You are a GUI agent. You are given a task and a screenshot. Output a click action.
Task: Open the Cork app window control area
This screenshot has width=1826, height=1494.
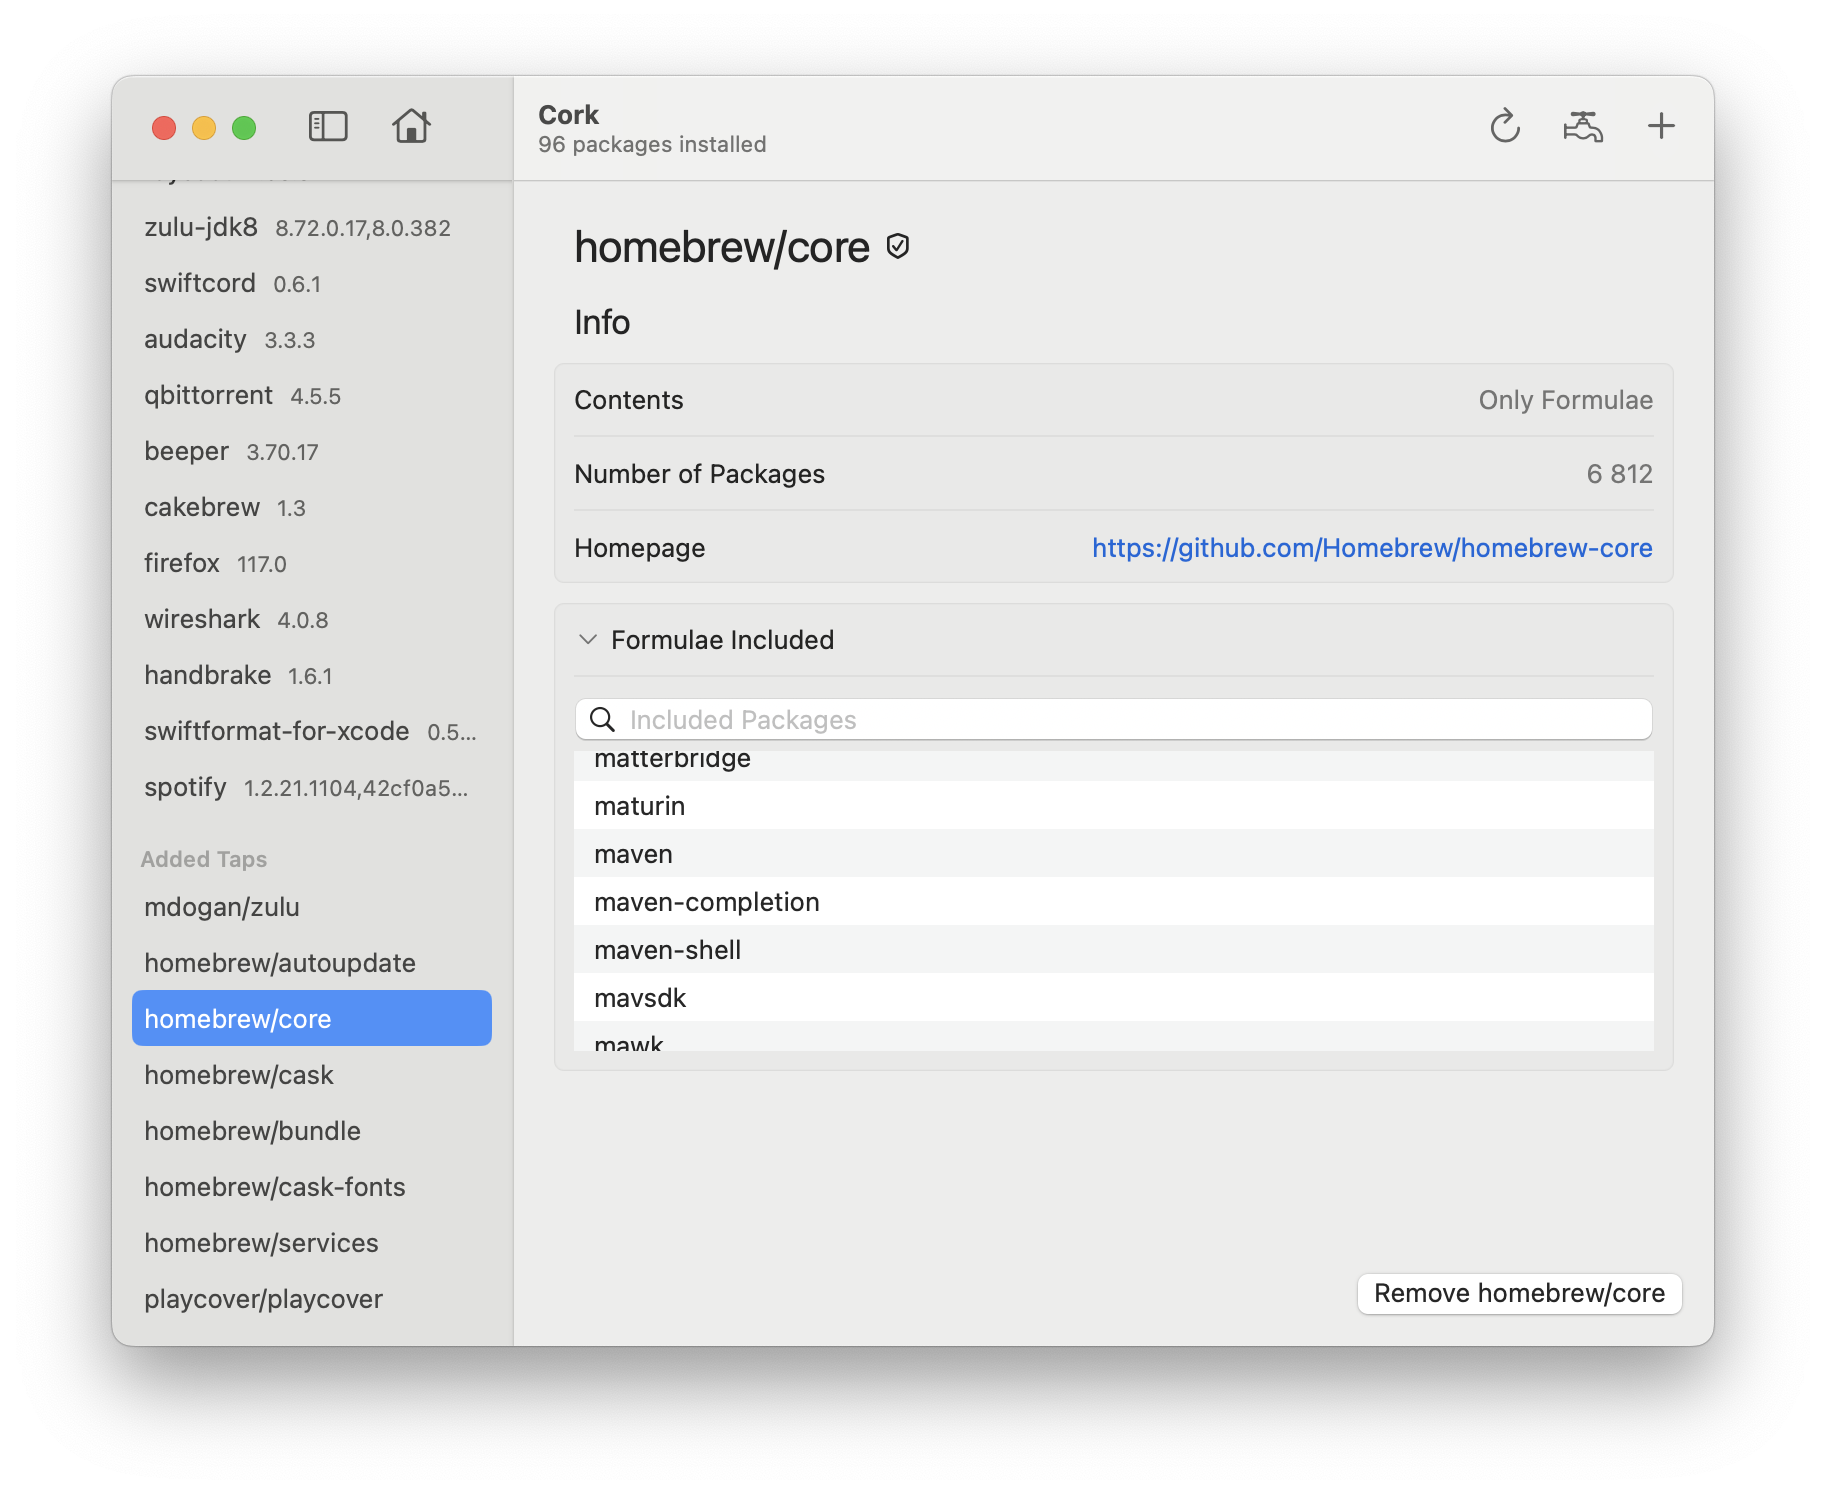point(202,127)
